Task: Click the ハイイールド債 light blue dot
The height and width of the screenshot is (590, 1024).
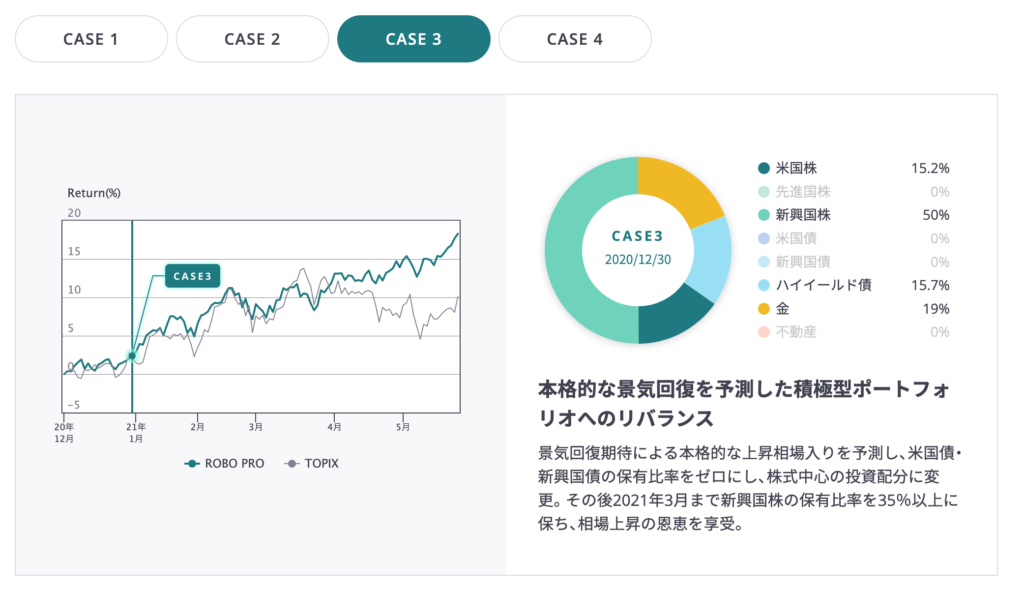Action: (764, 285)
